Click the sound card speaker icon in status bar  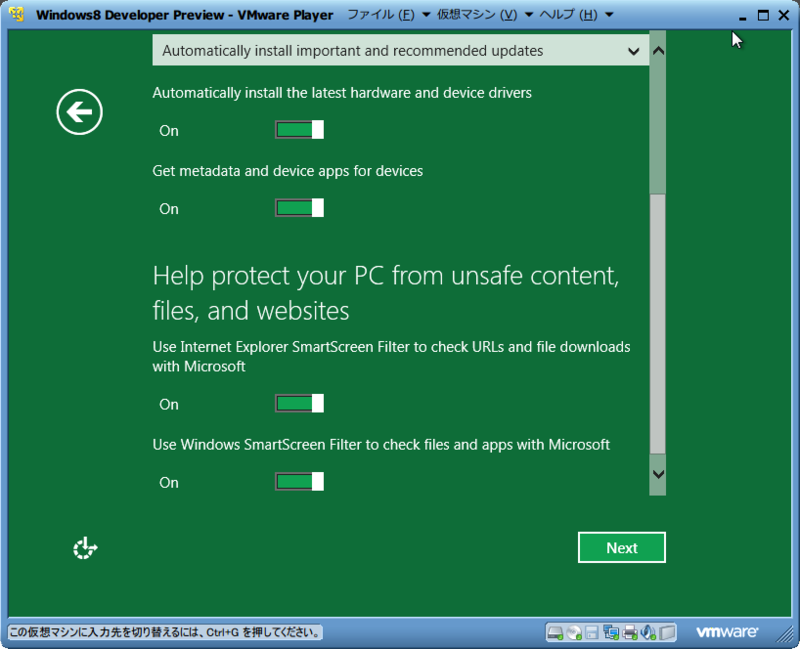coord(648,633)
